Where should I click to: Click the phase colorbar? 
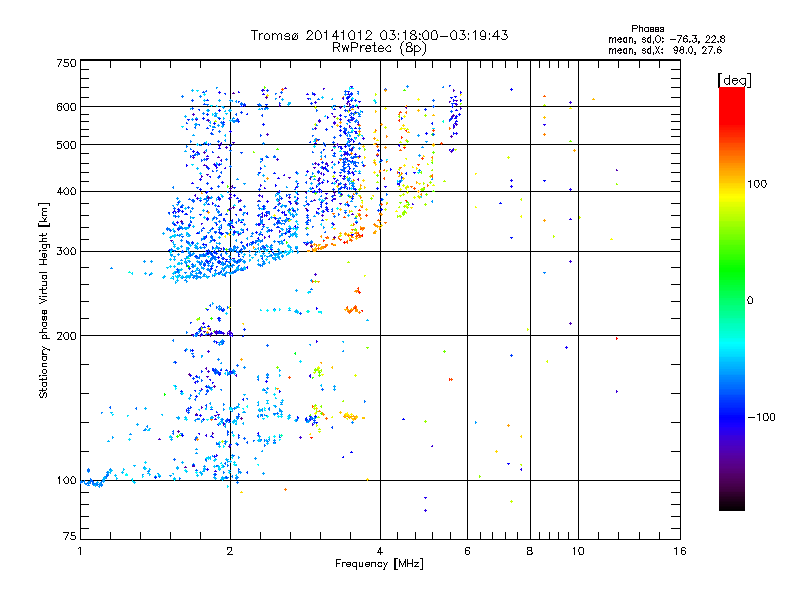[x=732, y=298]
